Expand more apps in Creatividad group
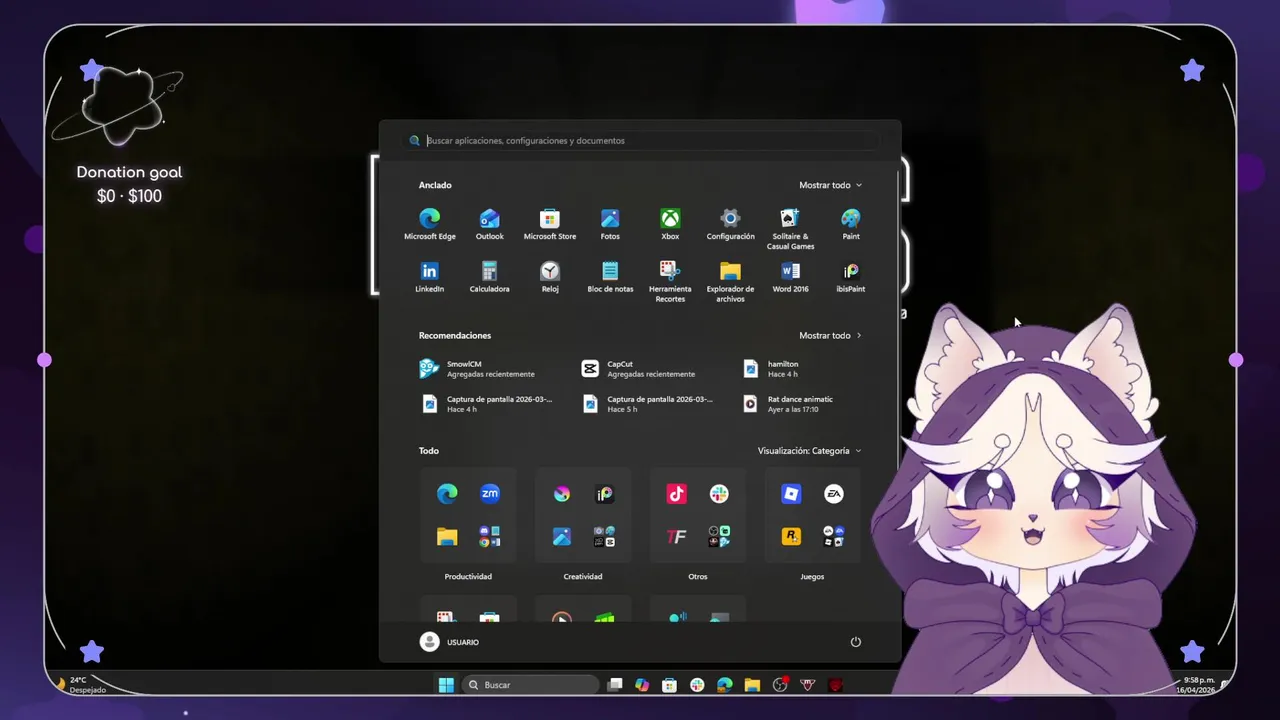 click(605, 537)
